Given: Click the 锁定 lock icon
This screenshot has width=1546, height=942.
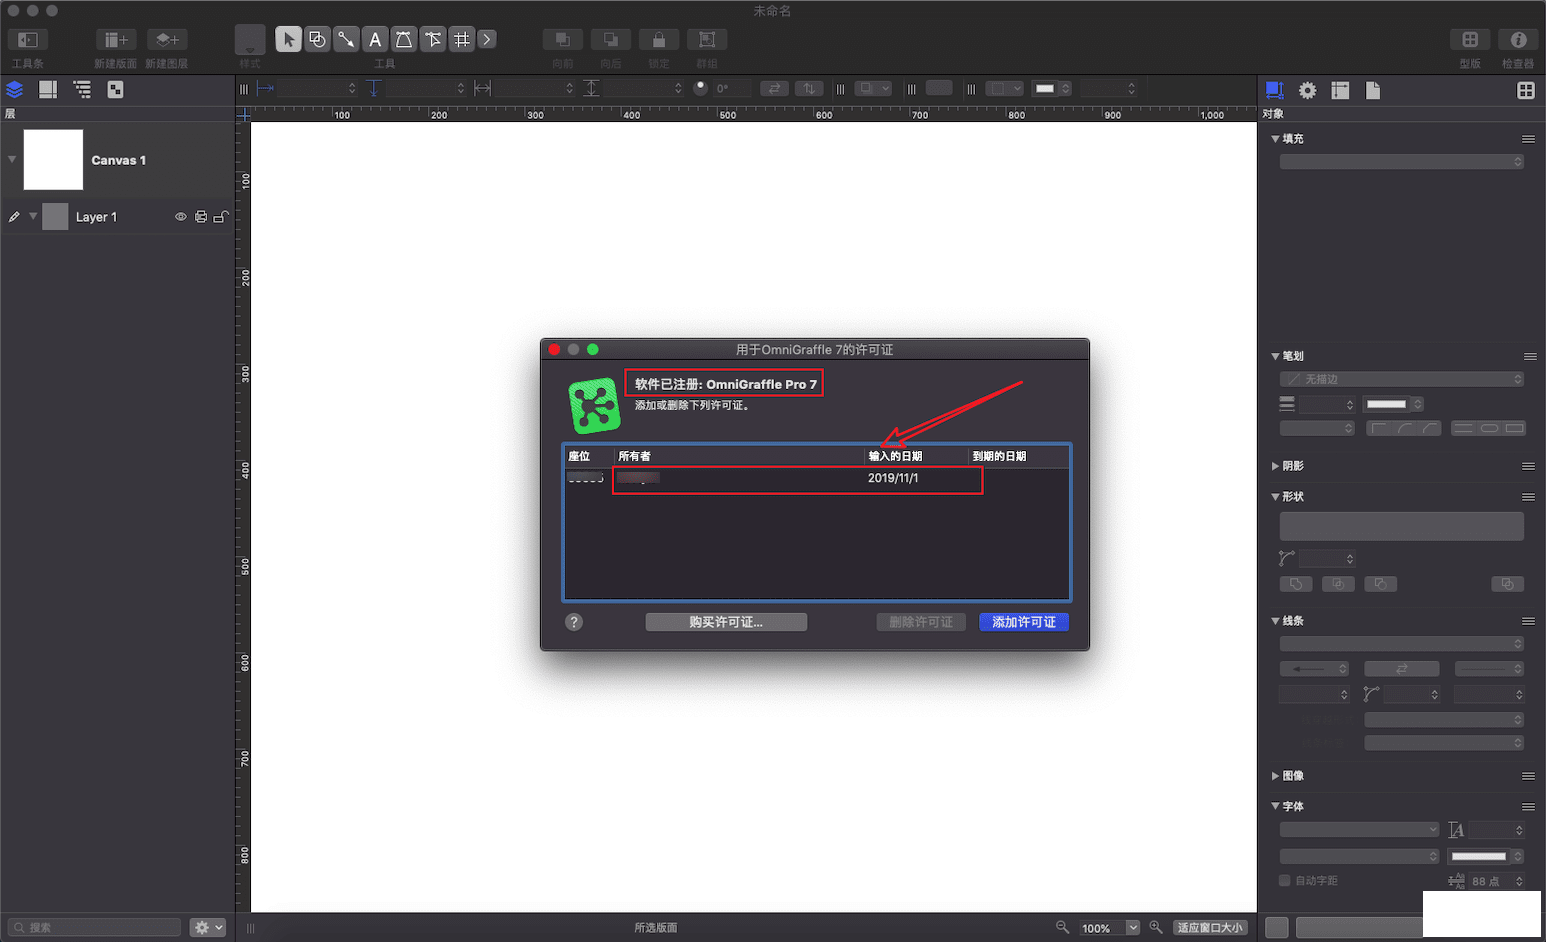Looking at the screenshot, I should click(659, 40).
